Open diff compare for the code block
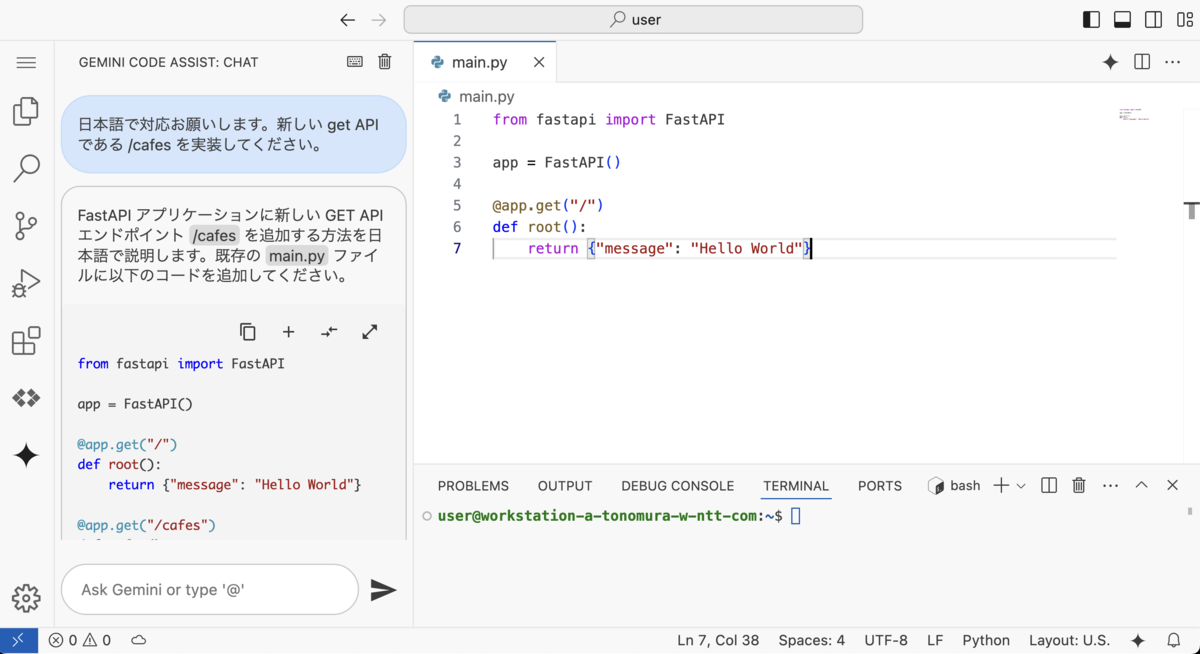 329,332
